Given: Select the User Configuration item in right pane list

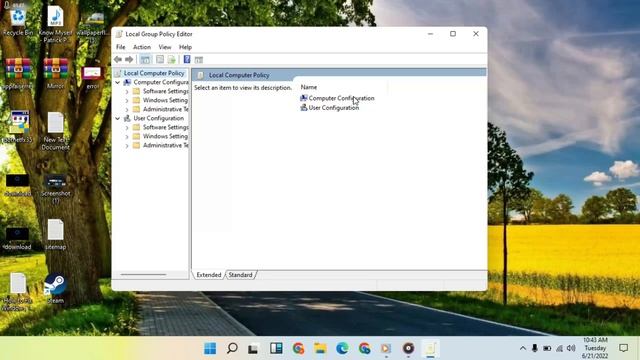Looking at the screenshot, I should pyautogui.click(x=333, y=108).
